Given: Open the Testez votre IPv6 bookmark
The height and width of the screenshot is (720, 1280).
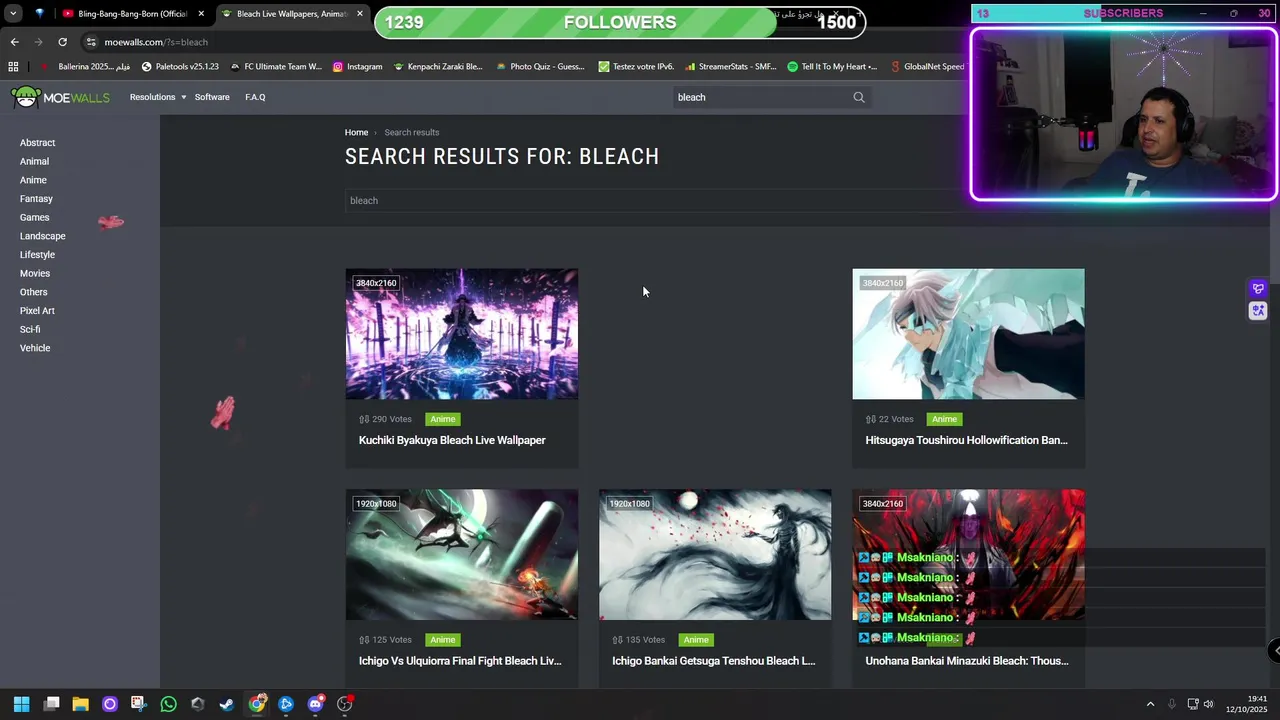Looking at the screenshot, I should (x=636, y=67).
